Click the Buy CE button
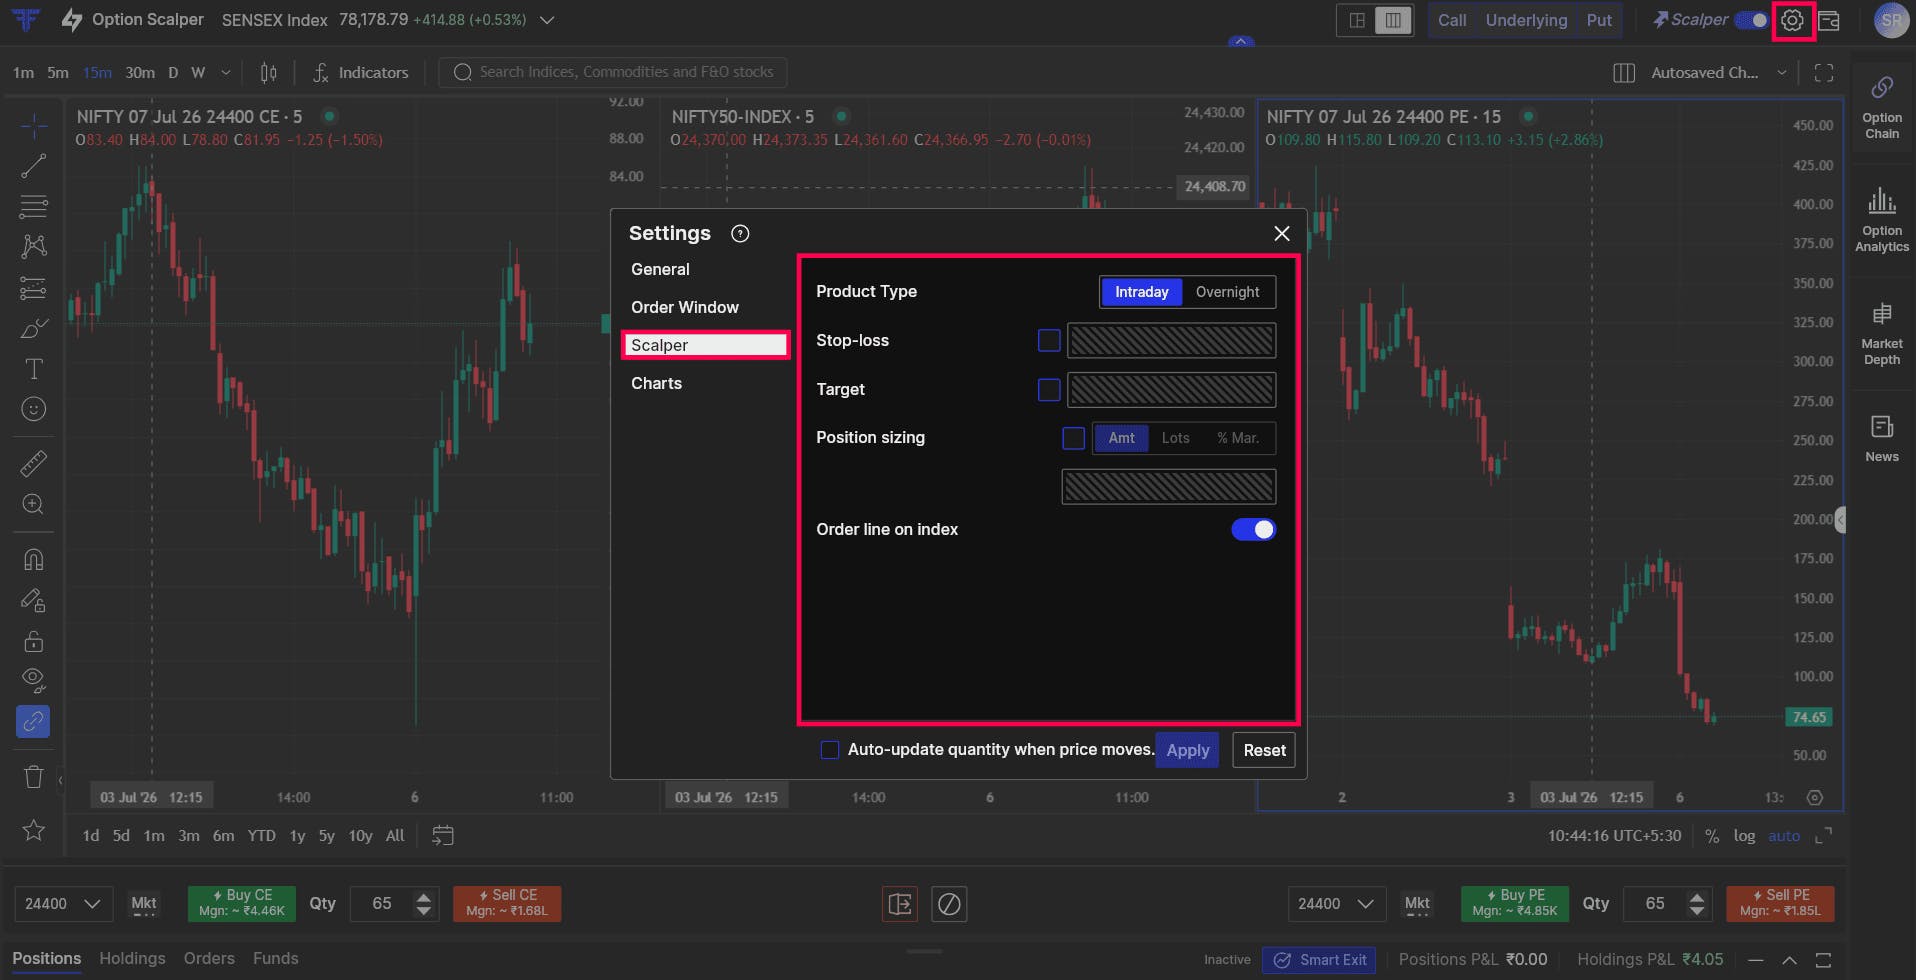The height and width of the screenshot is (980, 1916). pyautogui.click(x=241, y=903)
